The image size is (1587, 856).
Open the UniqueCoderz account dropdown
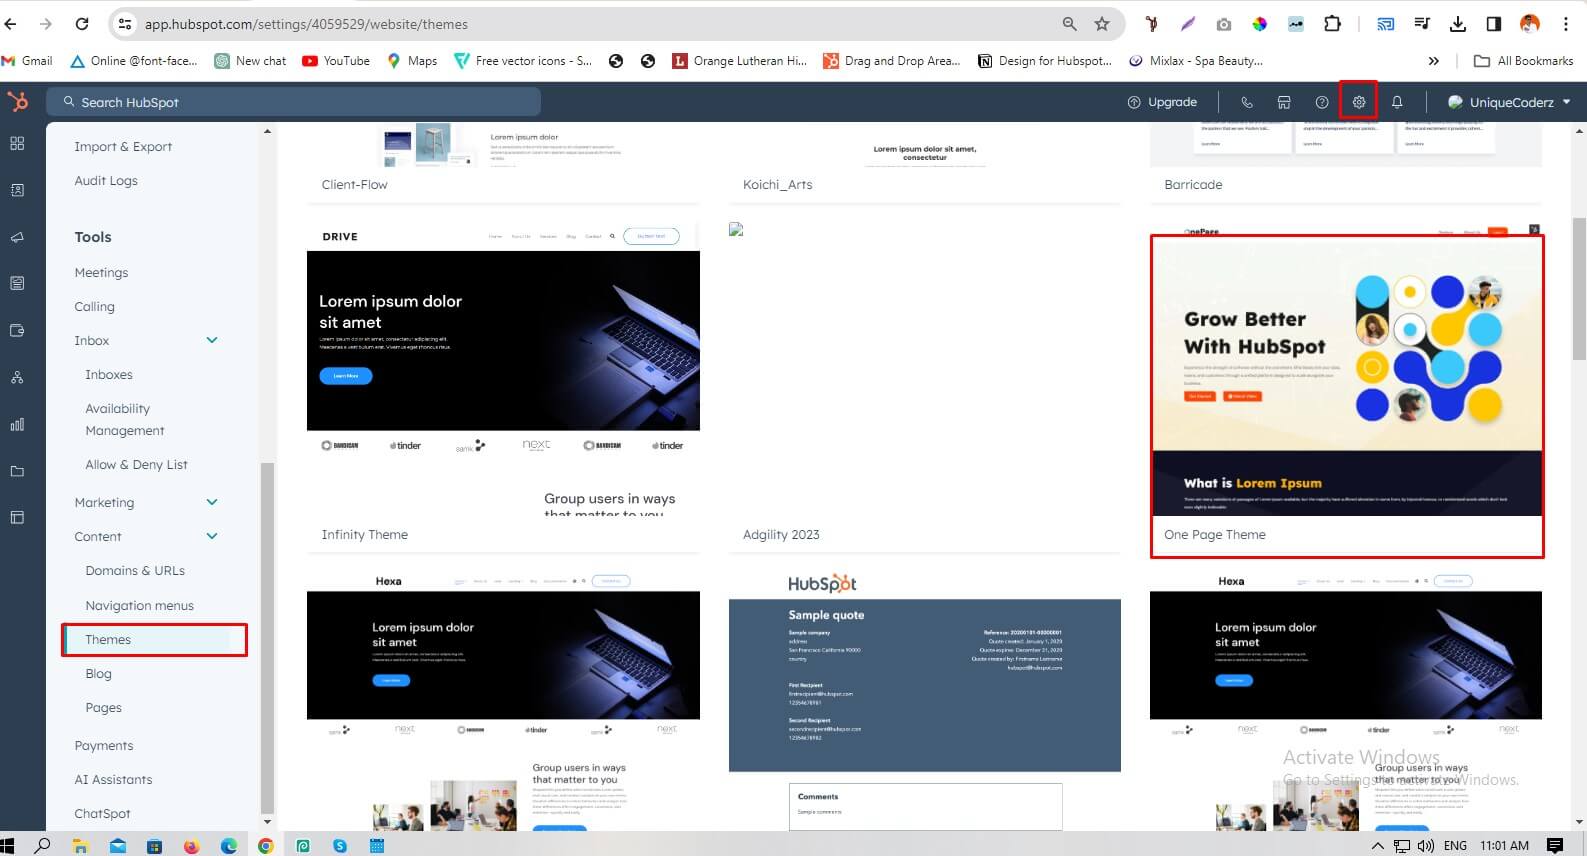coord(1510,102)
